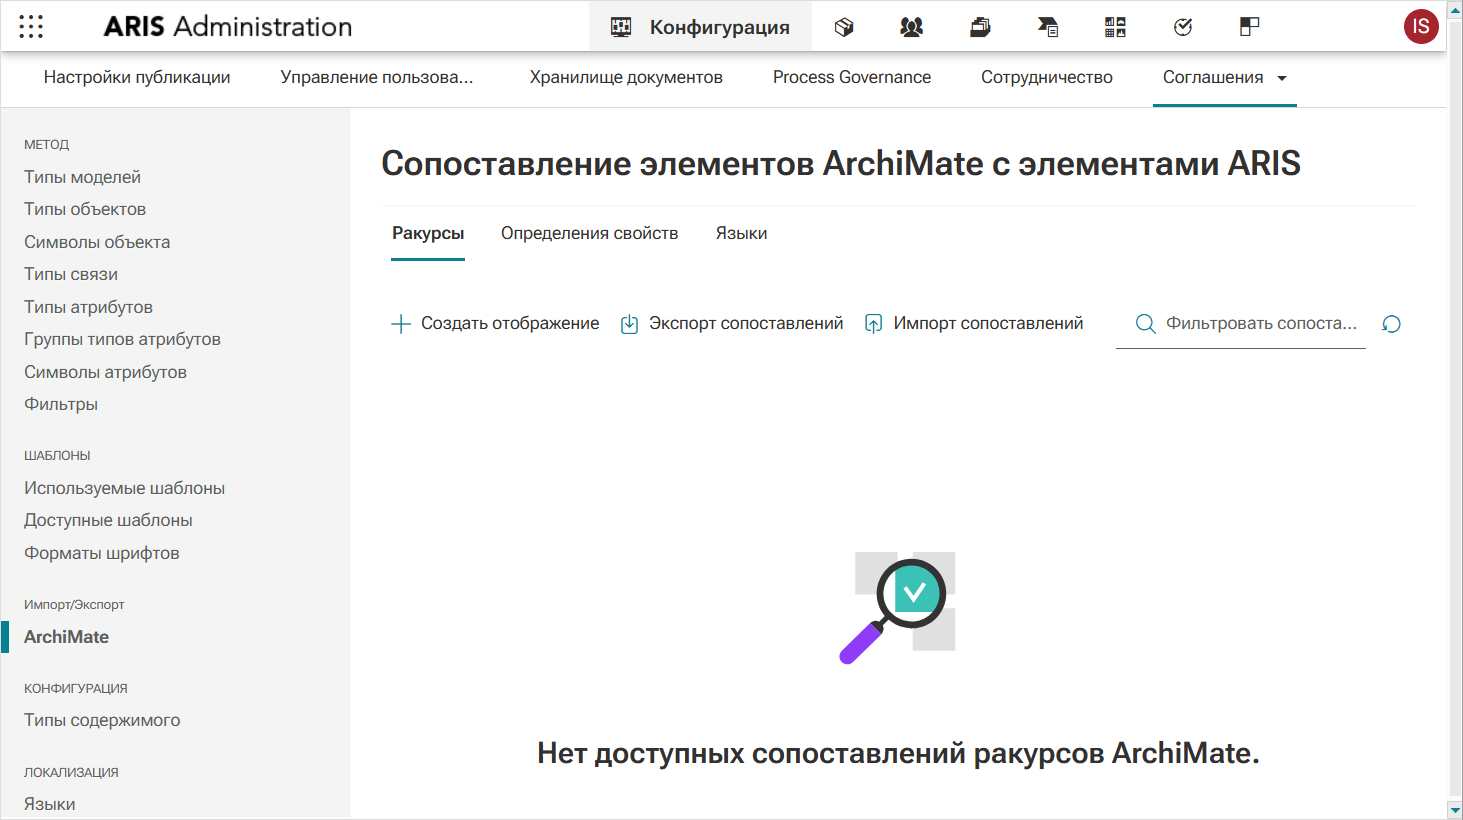Open the IS user profile avatar

(x=1421, y=27)
